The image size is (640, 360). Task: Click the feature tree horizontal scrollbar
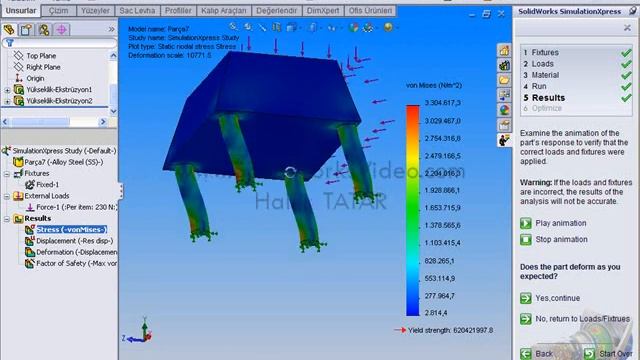tap(55, 122)
